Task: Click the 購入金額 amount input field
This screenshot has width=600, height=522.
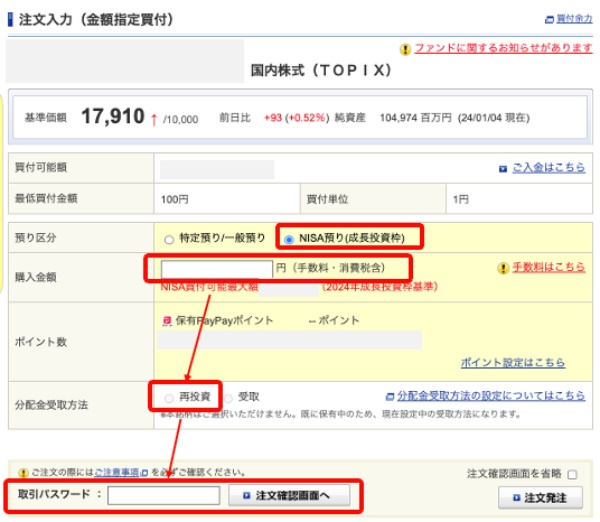Action: [x=217, y=268]
